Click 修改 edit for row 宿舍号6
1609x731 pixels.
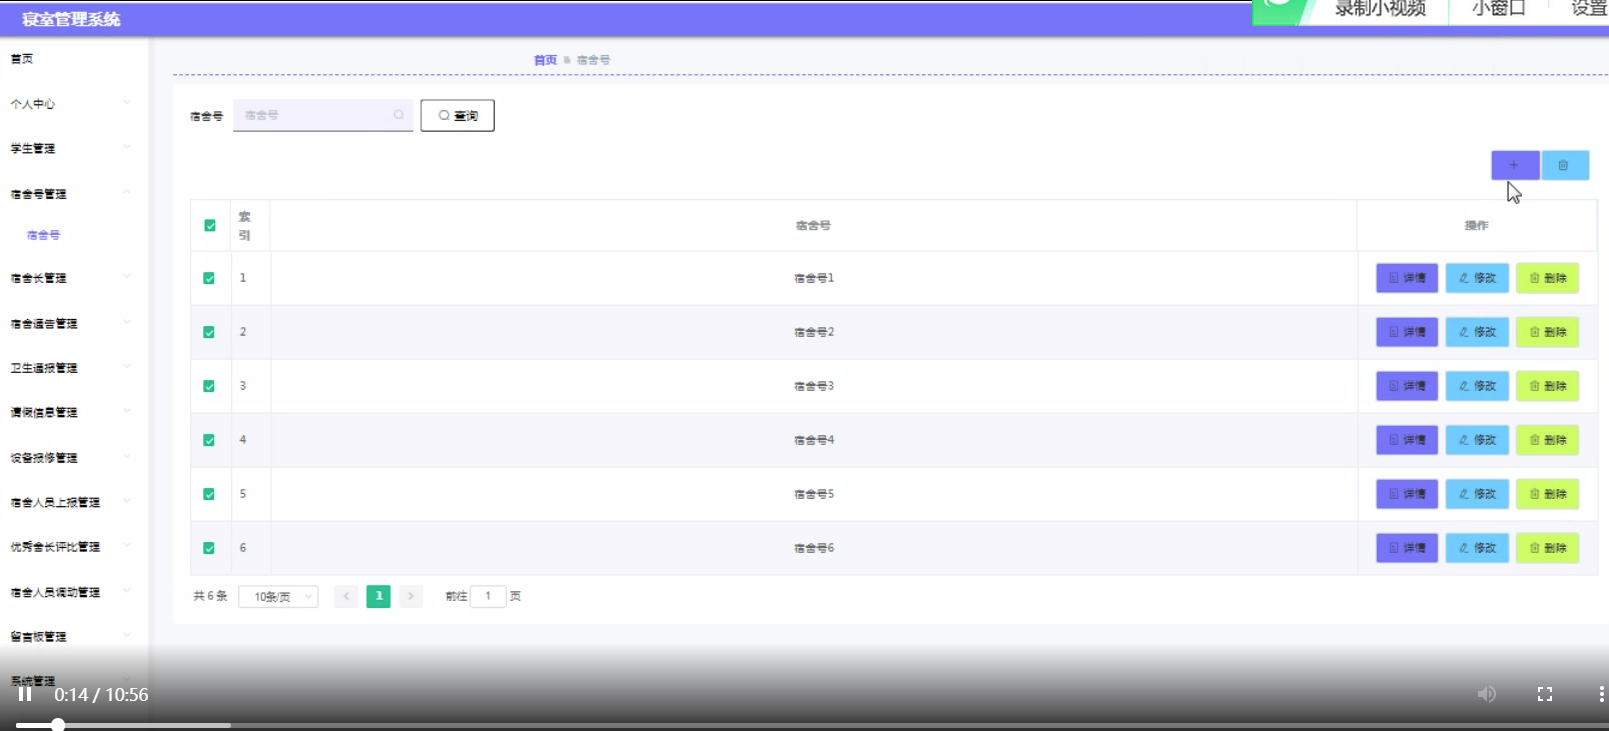coord(1477,548)
